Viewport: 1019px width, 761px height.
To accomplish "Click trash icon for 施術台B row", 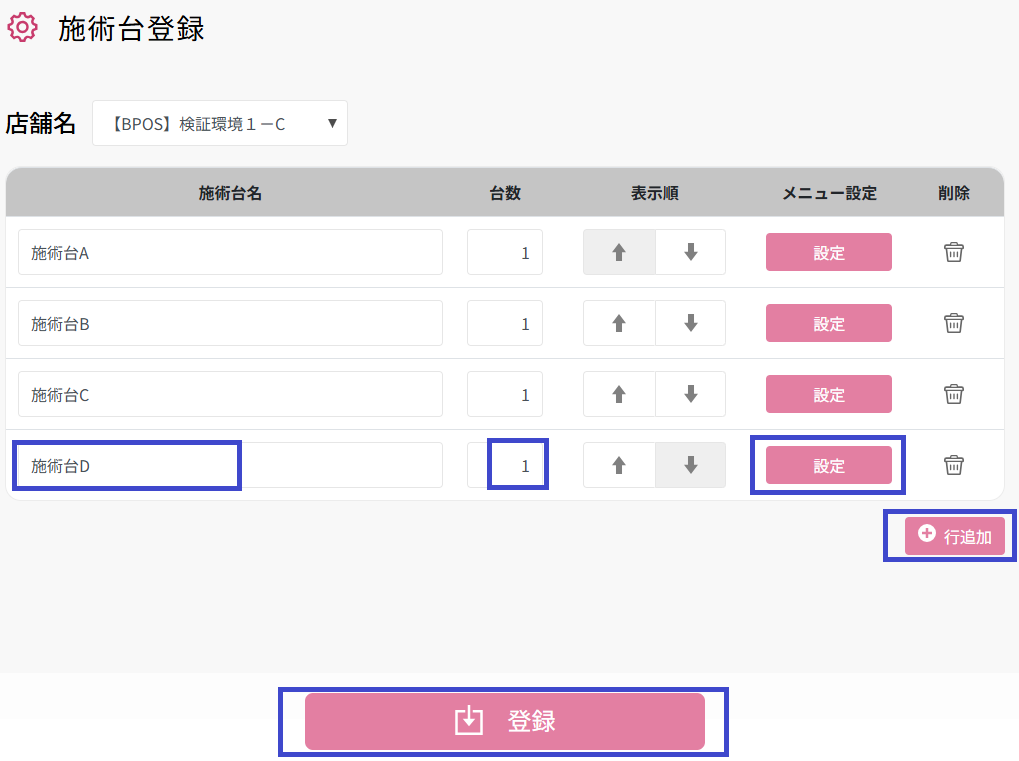I will [954, 323].
